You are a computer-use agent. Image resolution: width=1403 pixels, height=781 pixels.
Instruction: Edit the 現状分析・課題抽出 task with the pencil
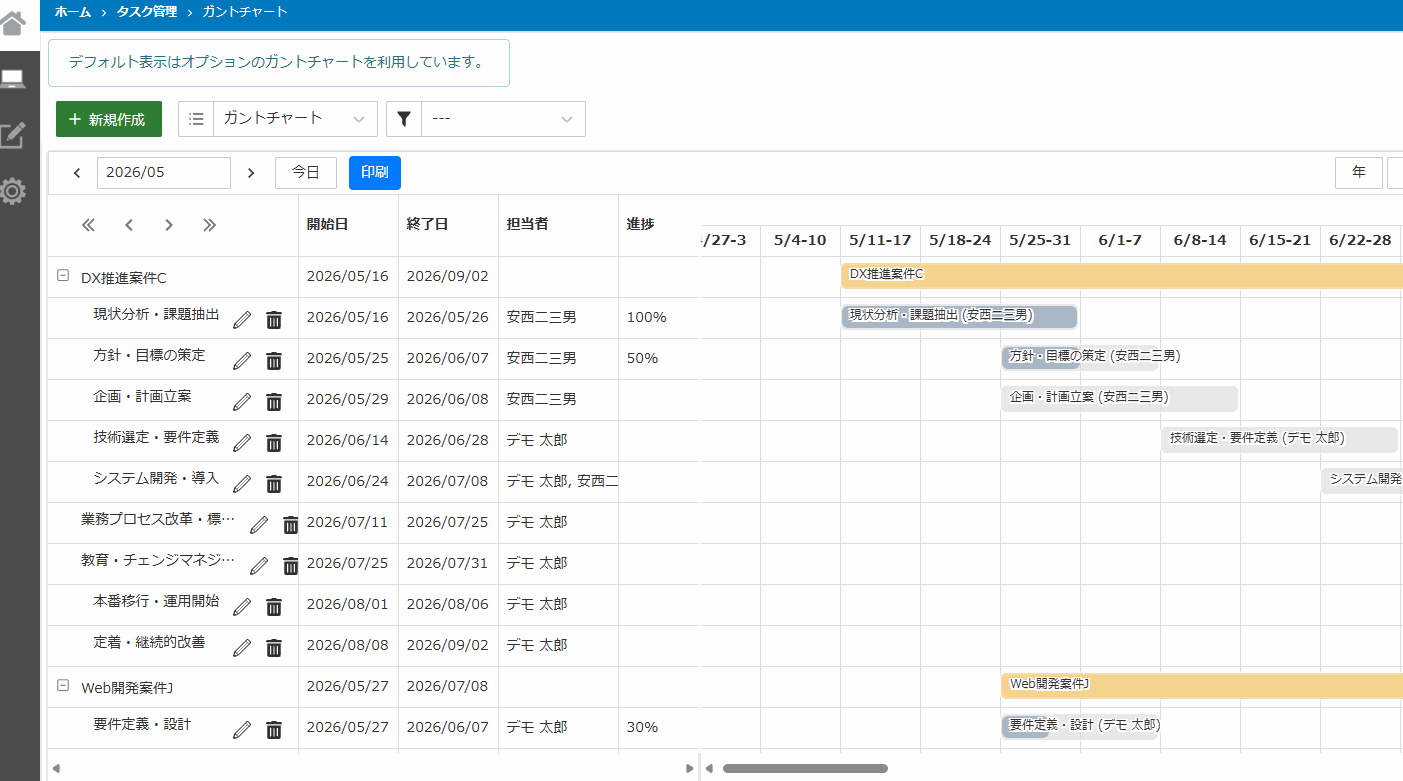tap(242, 319)
